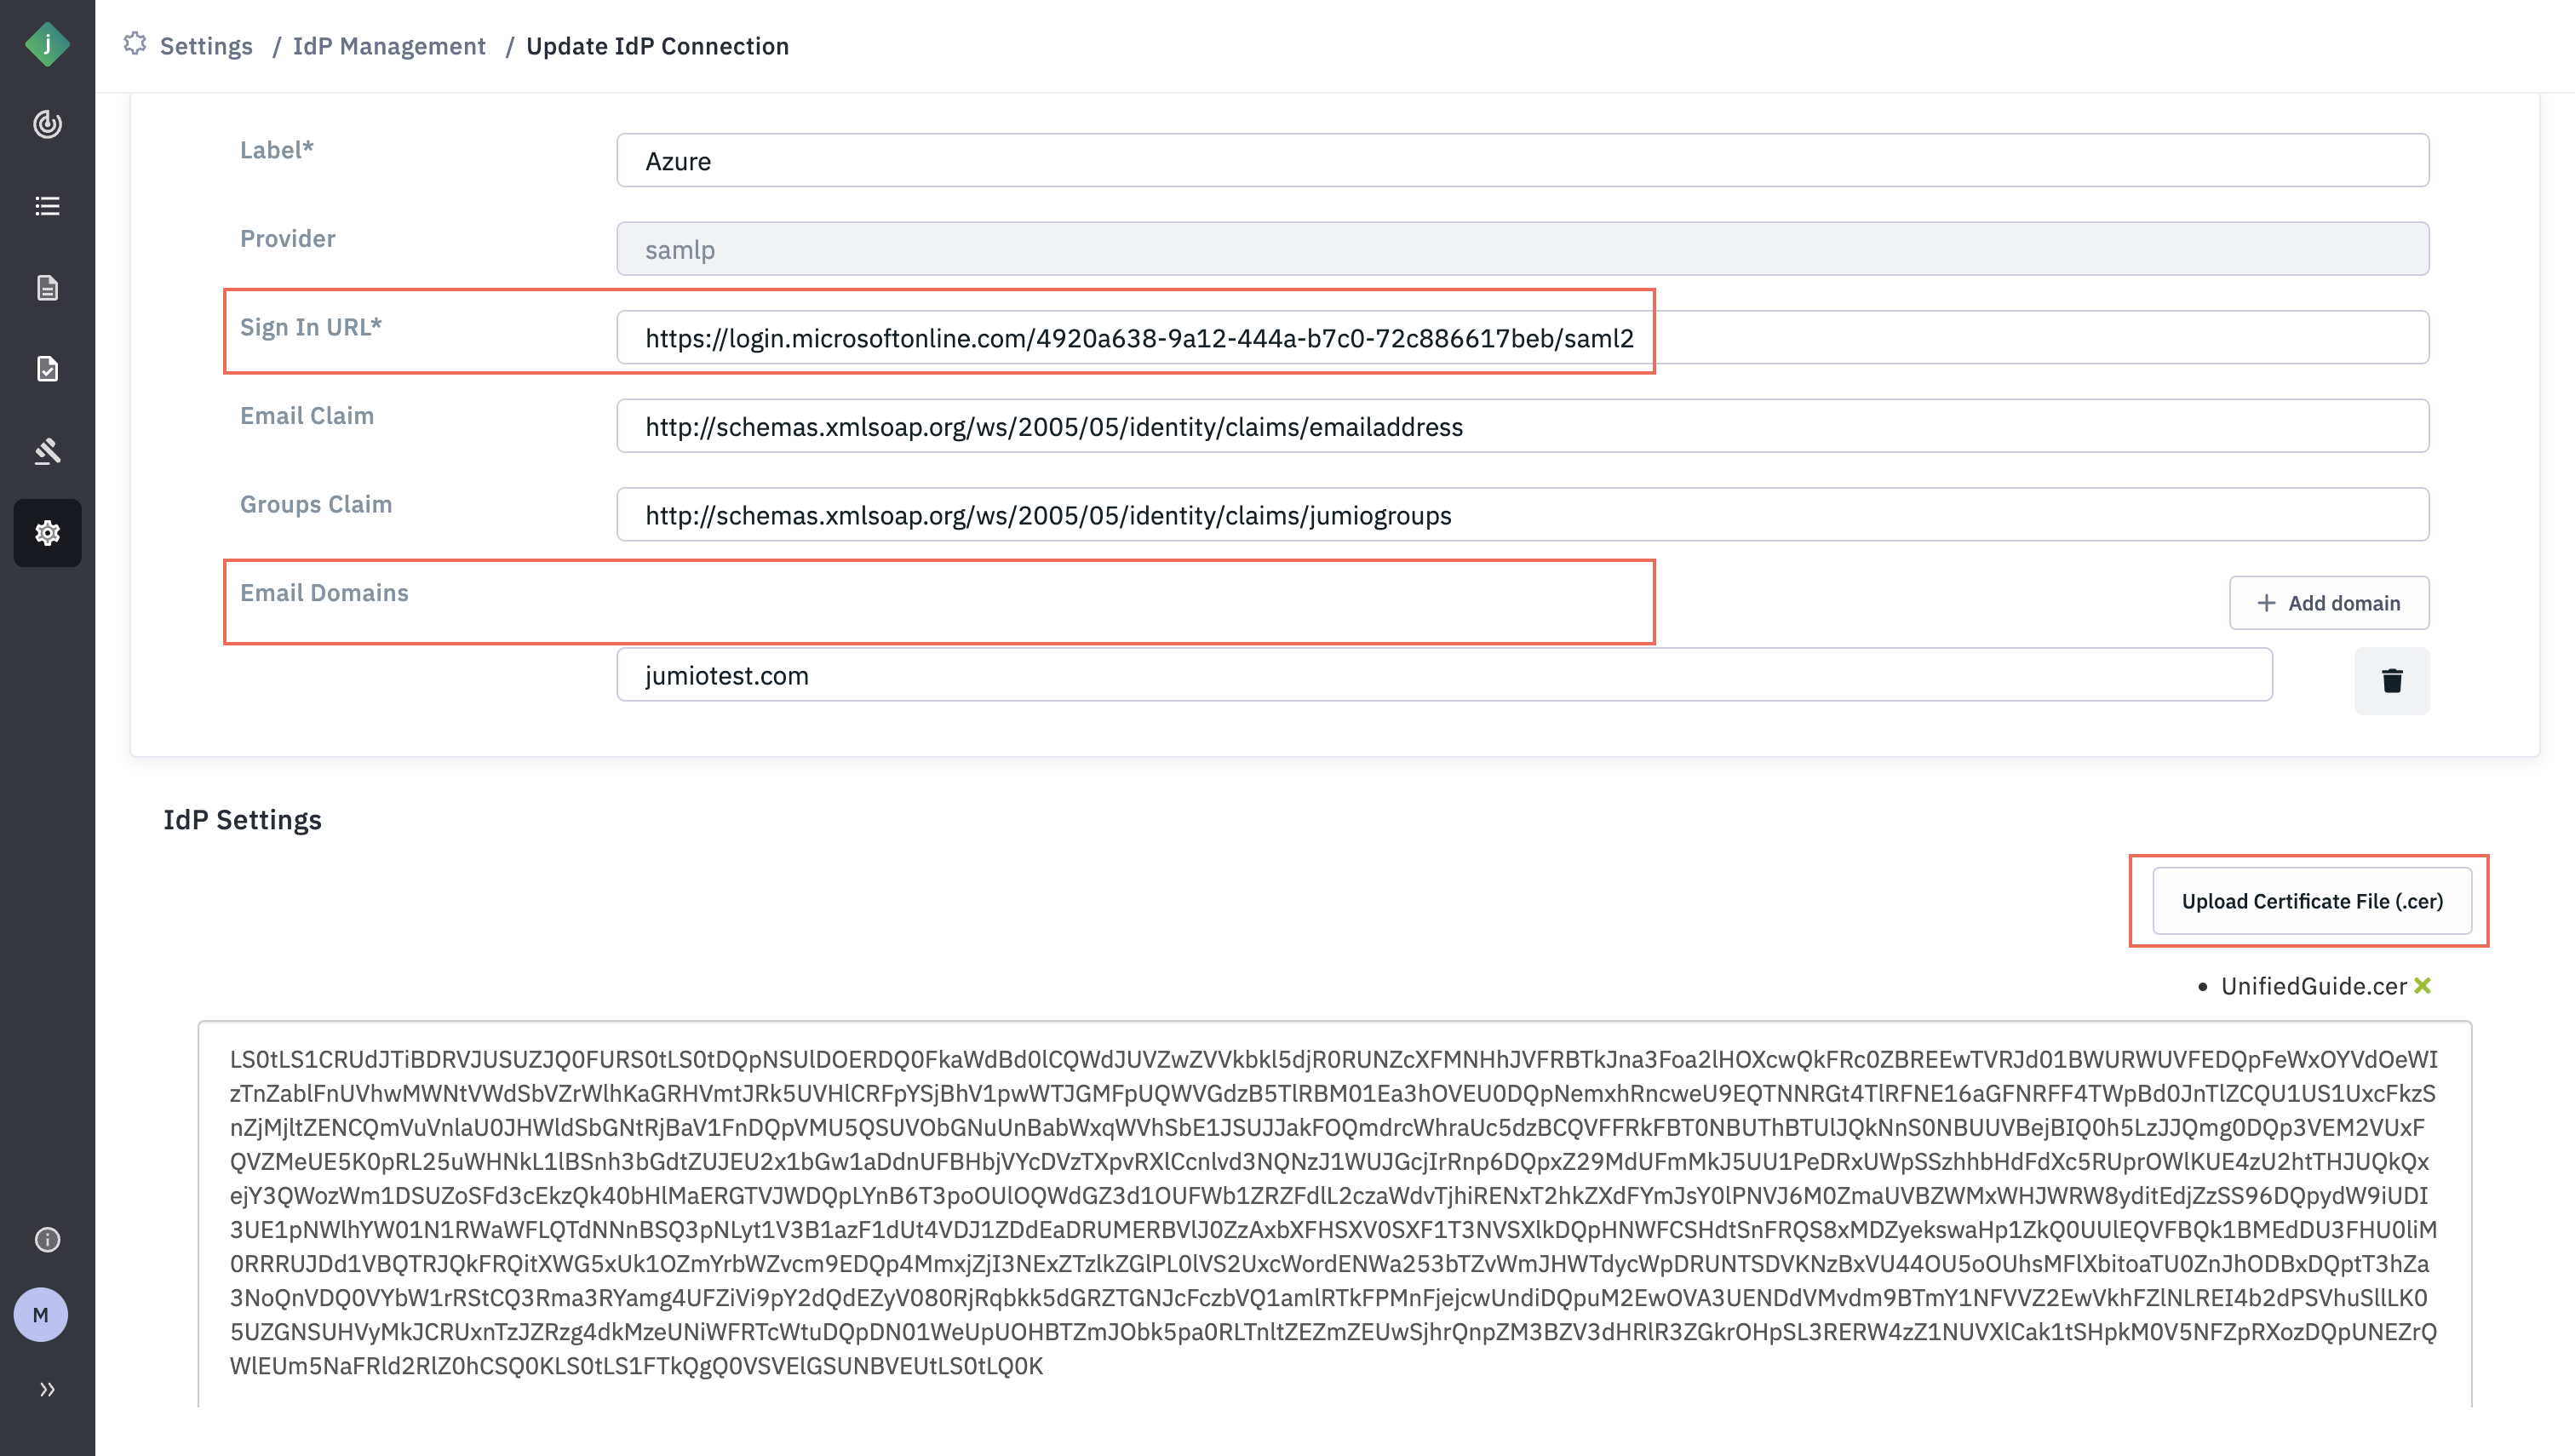Open the info circle icon
Viewport: 2575px width, 1456px height.
(x=47, y=1240)
